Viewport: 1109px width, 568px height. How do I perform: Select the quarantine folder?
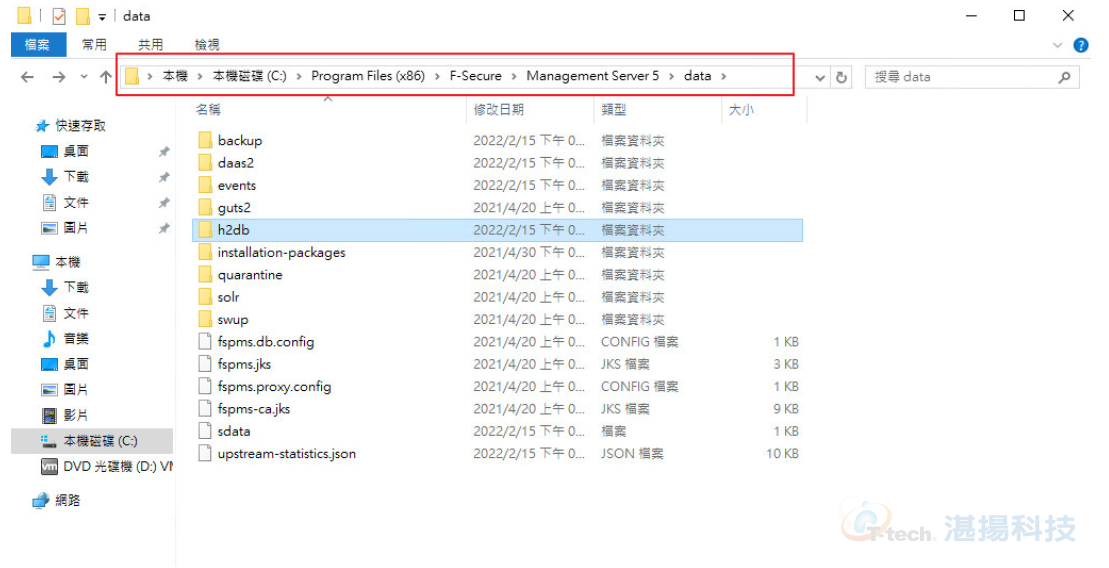coord(250,275)
